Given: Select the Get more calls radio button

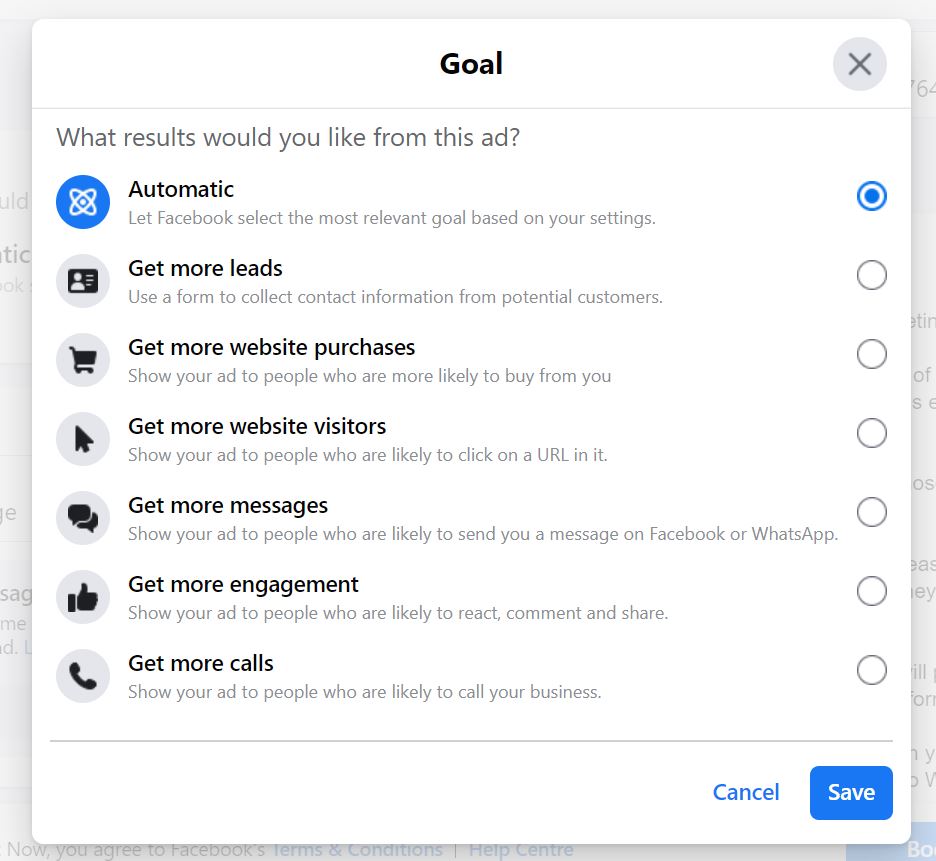Looking at the screenshot, I should (x=872, y=670).
